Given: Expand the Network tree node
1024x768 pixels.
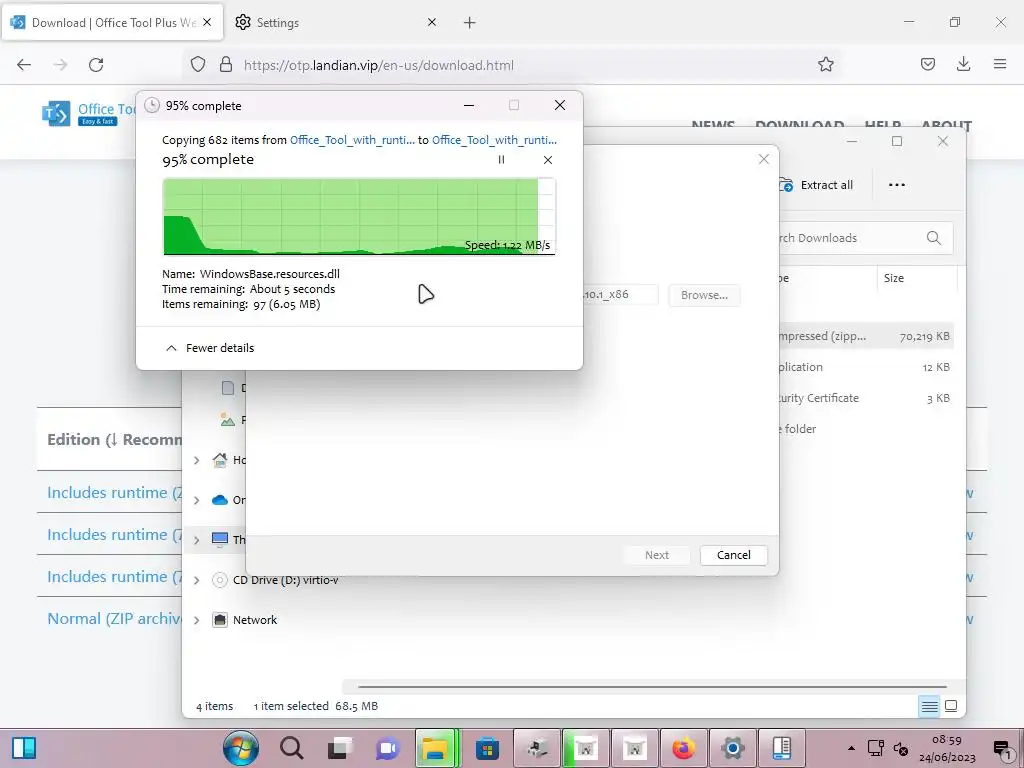Looking at the screenshot, I should click(197, 620).
